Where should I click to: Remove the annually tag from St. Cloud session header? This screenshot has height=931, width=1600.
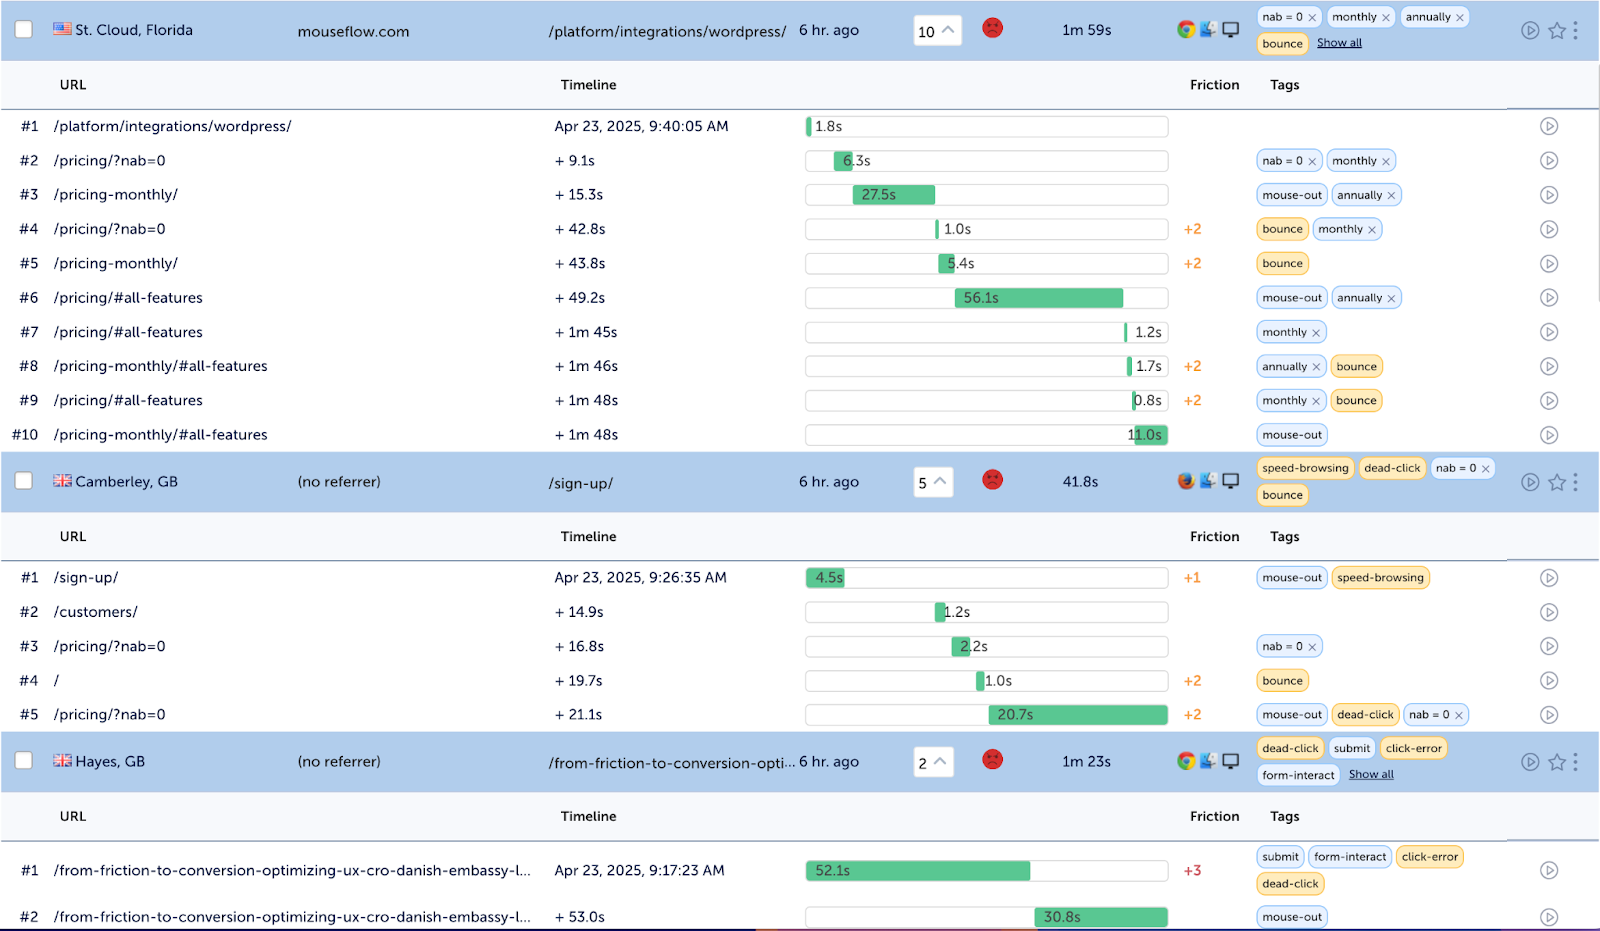point(1460,17)
